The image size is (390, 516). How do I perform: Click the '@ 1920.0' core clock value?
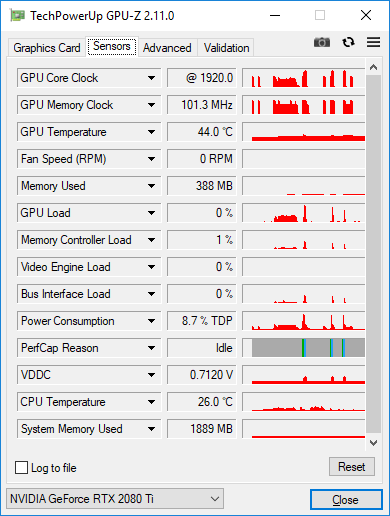202,78
